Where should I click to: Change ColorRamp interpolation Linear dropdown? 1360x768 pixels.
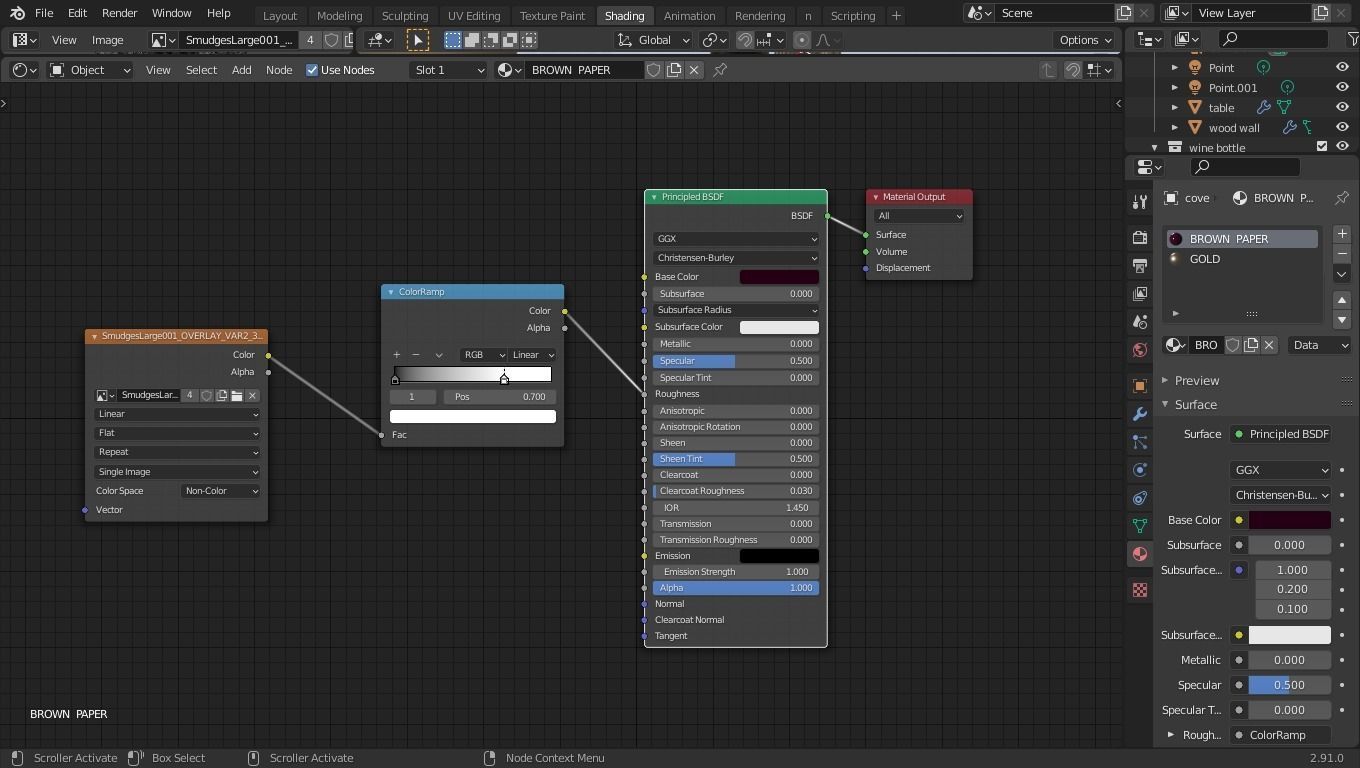point(533,355)
